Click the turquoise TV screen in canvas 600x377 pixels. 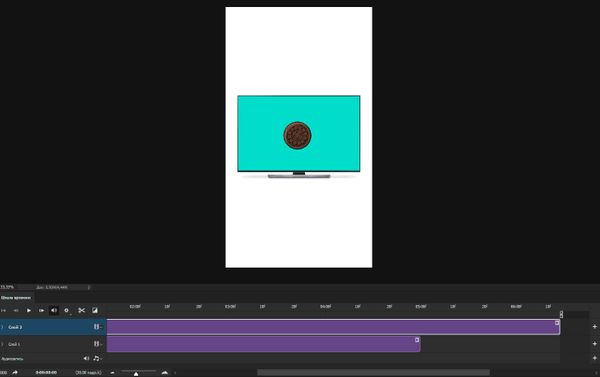[x=299, y=133]
